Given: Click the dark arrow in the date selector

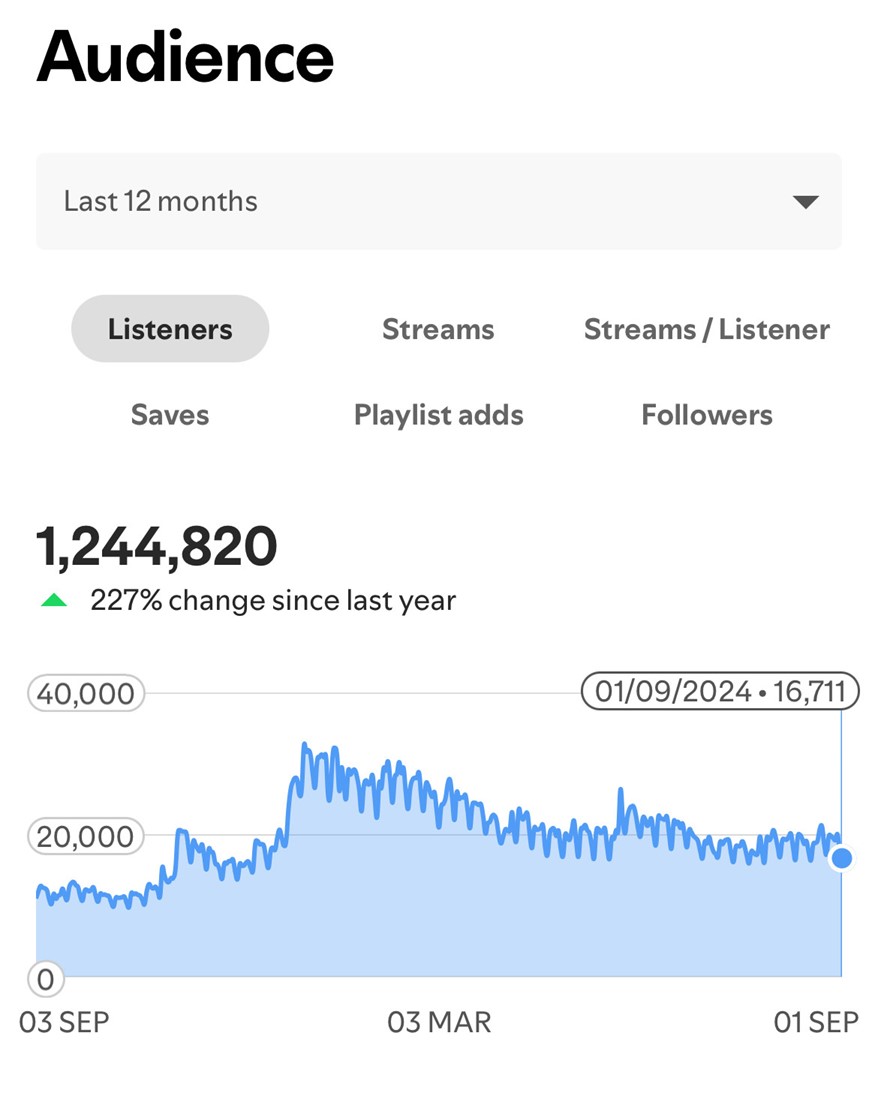Looking at the screenshot, I should [x=805, y=202].
